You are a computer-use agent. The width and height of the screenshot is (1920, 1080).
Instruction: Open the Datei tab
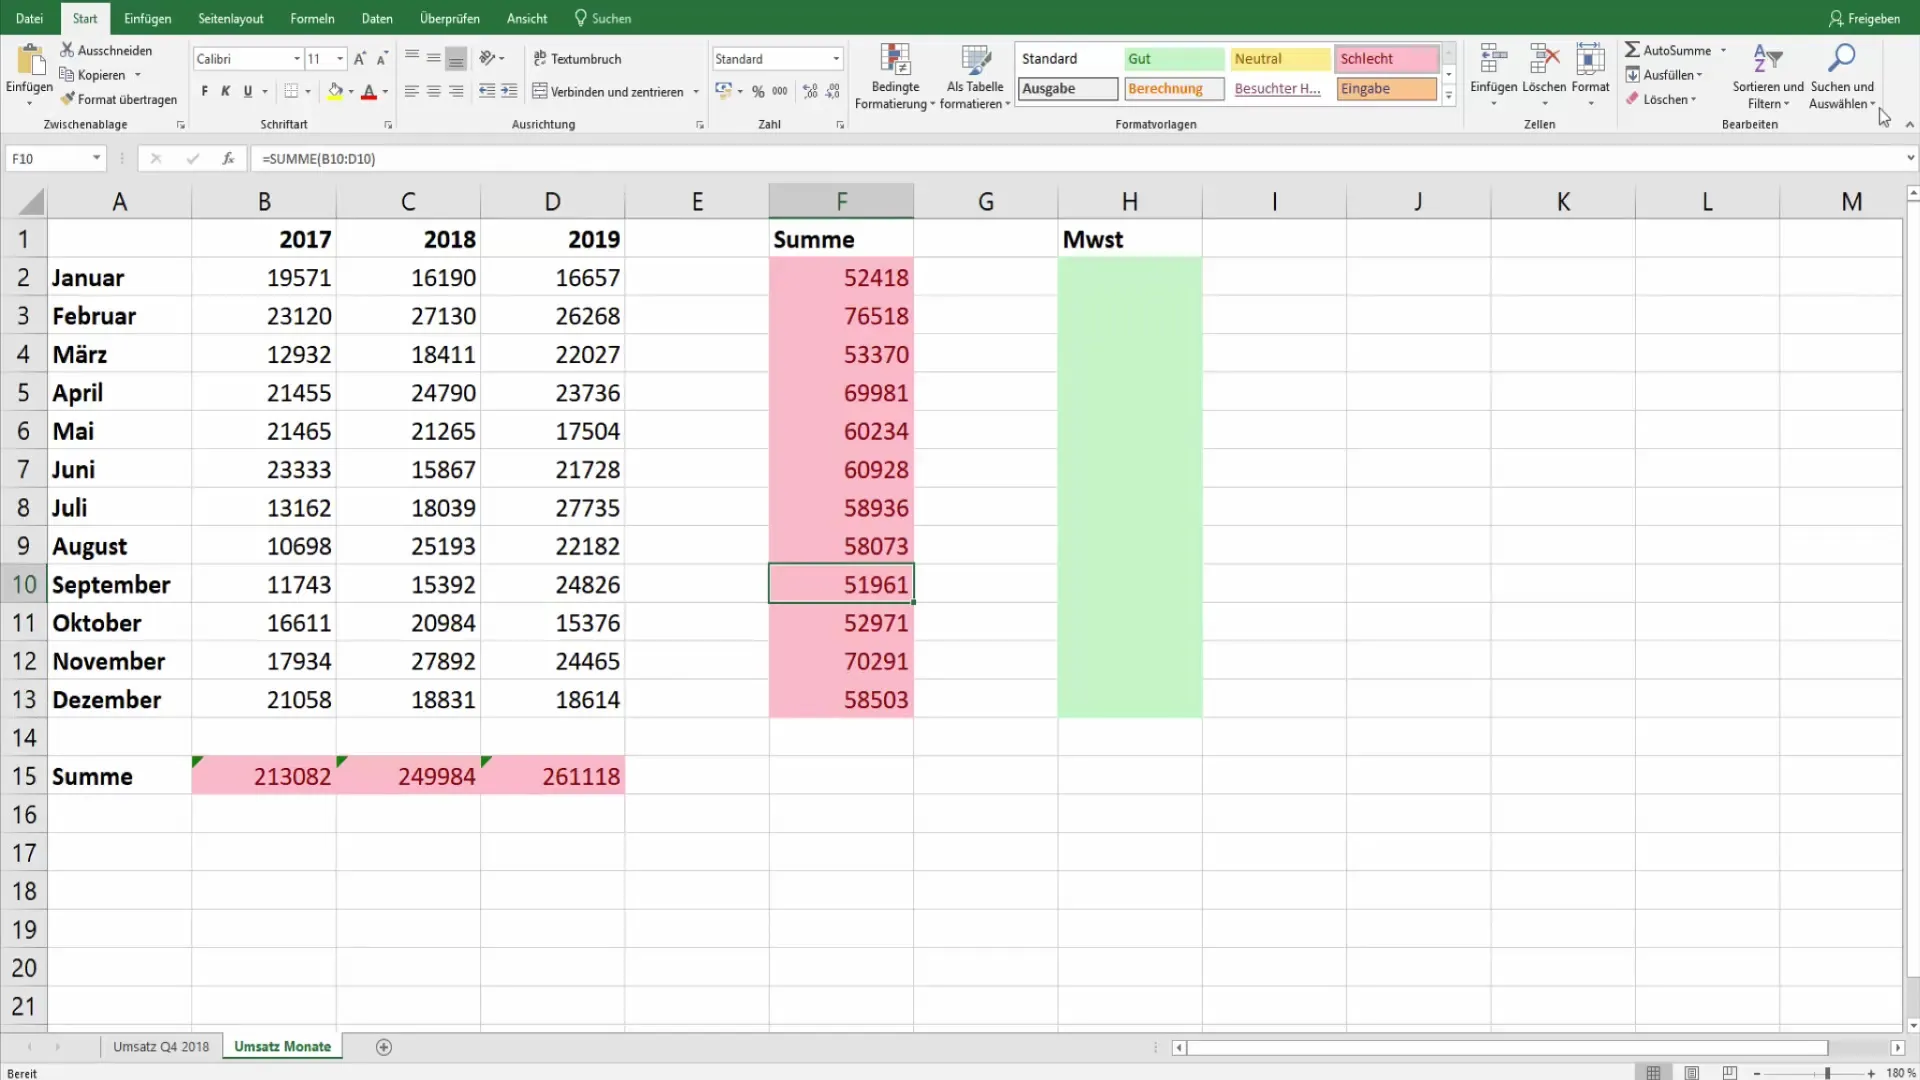point(29,18)
